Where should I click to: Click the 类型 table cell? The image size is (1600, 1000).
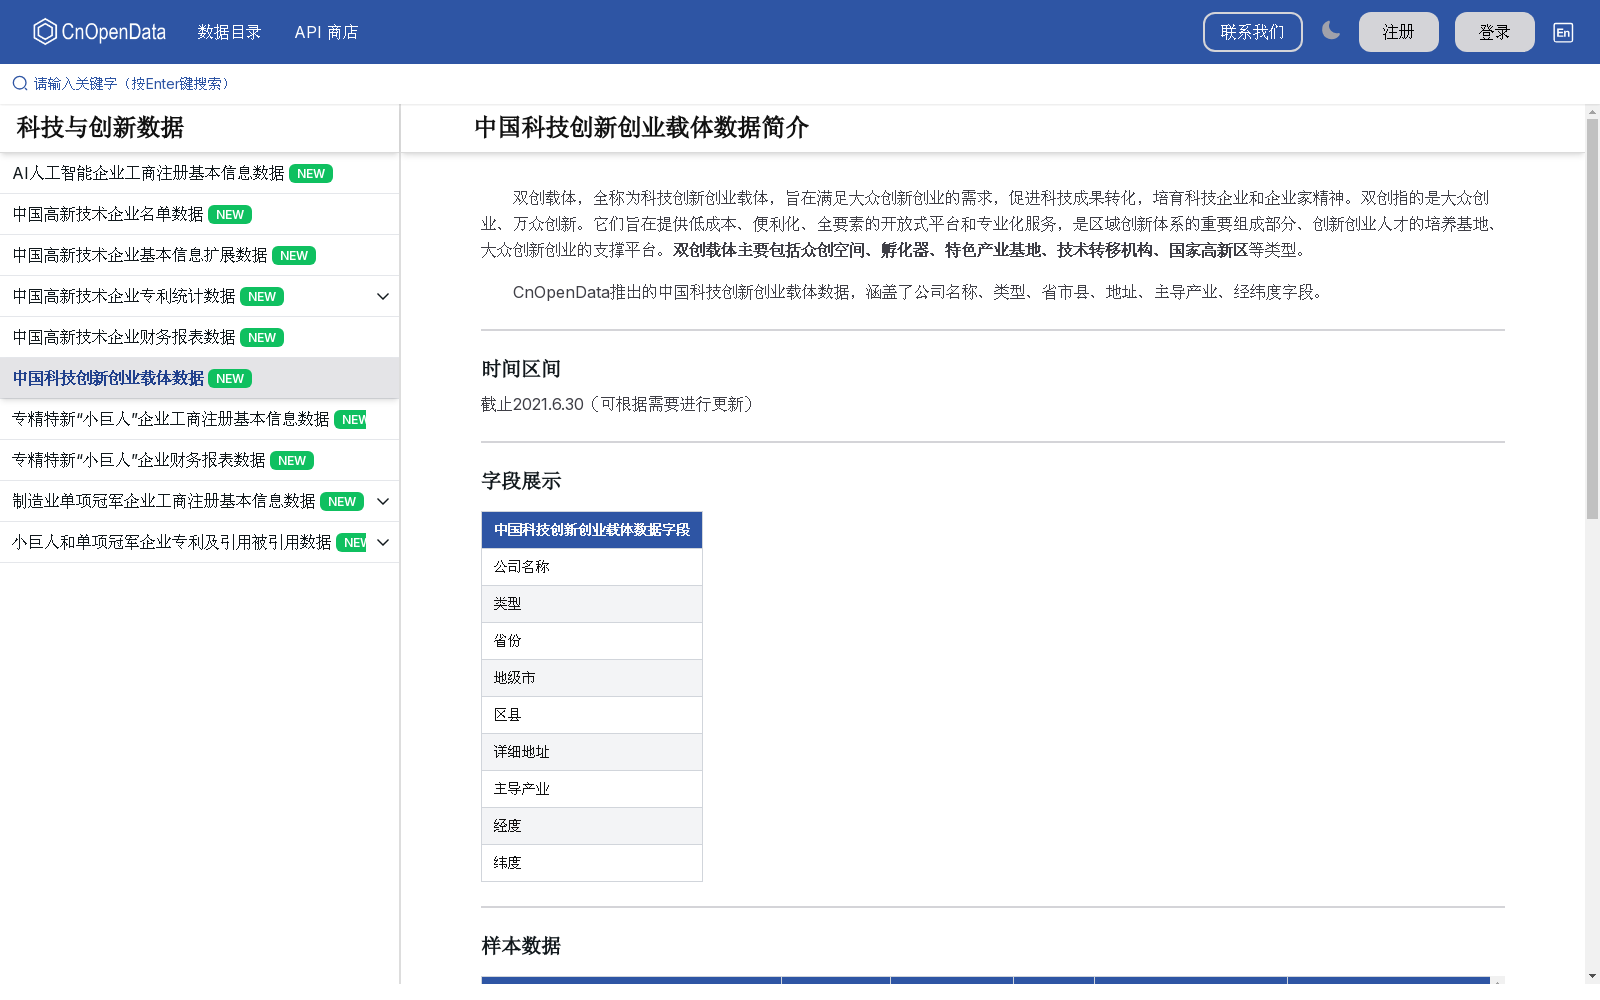pos(592,604)
